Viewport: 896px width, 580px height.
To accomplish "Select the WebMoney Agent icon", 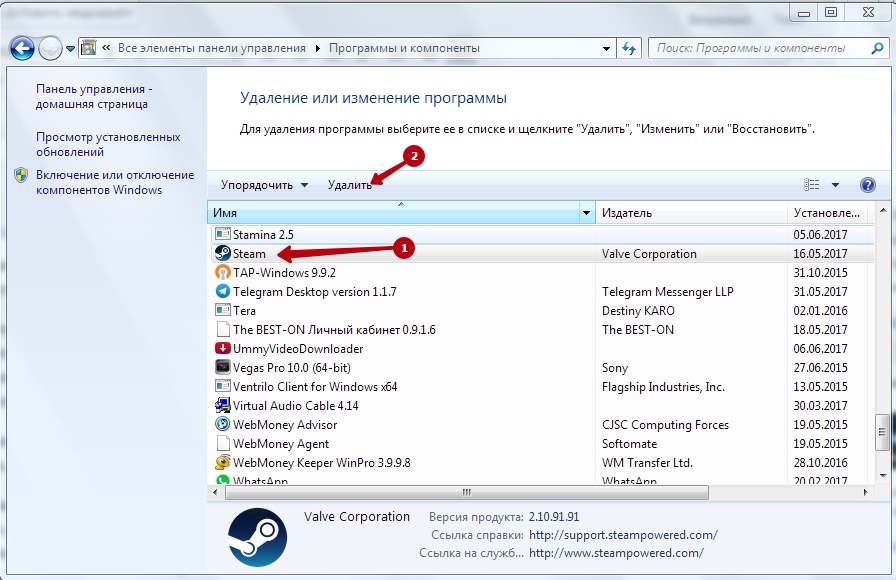I will click(222, 443).
